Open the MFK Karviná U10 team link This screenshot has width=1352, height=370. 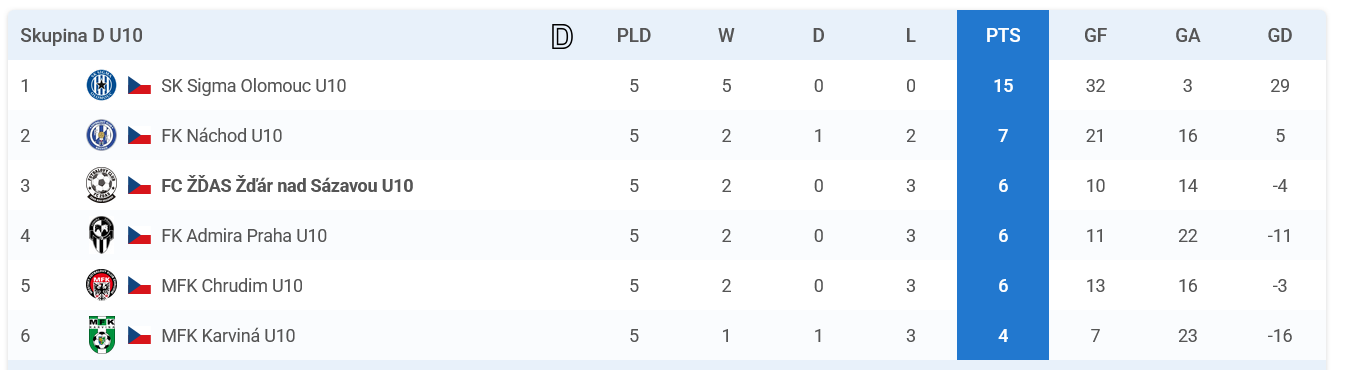click(228, 336)
